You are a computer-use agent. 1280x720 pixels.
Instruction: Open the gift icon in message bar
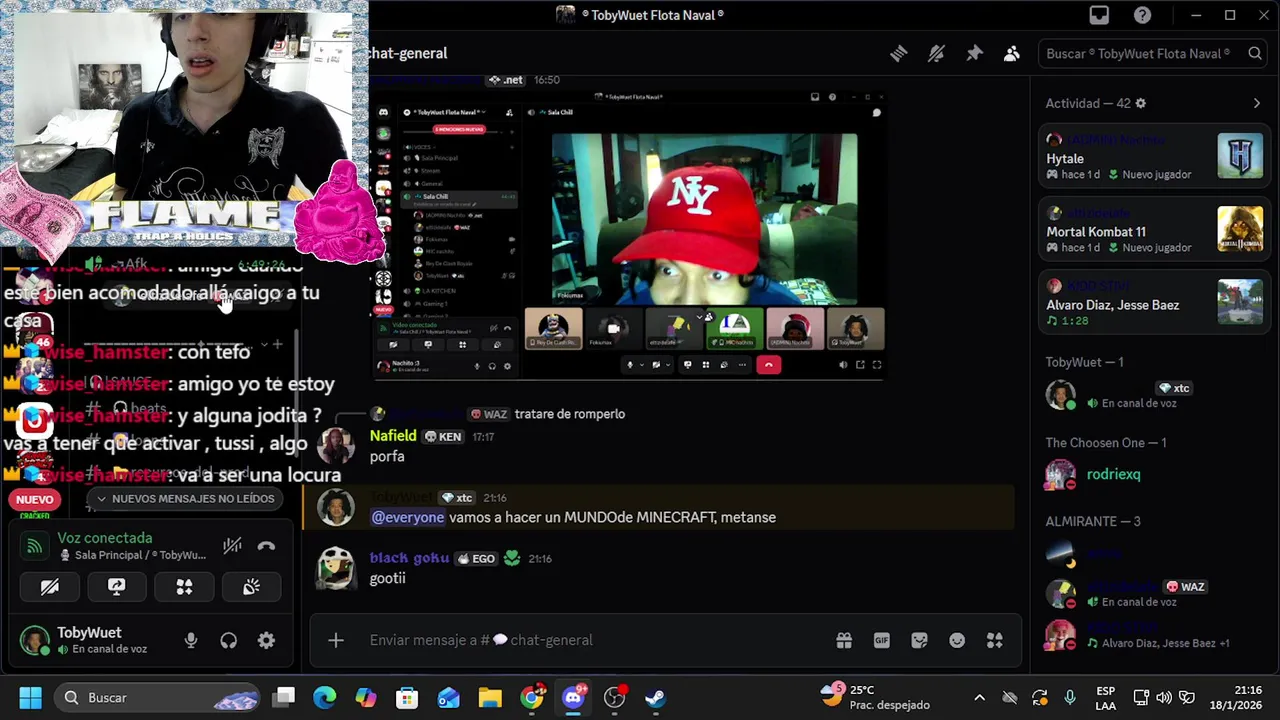(x=844, y=640)
